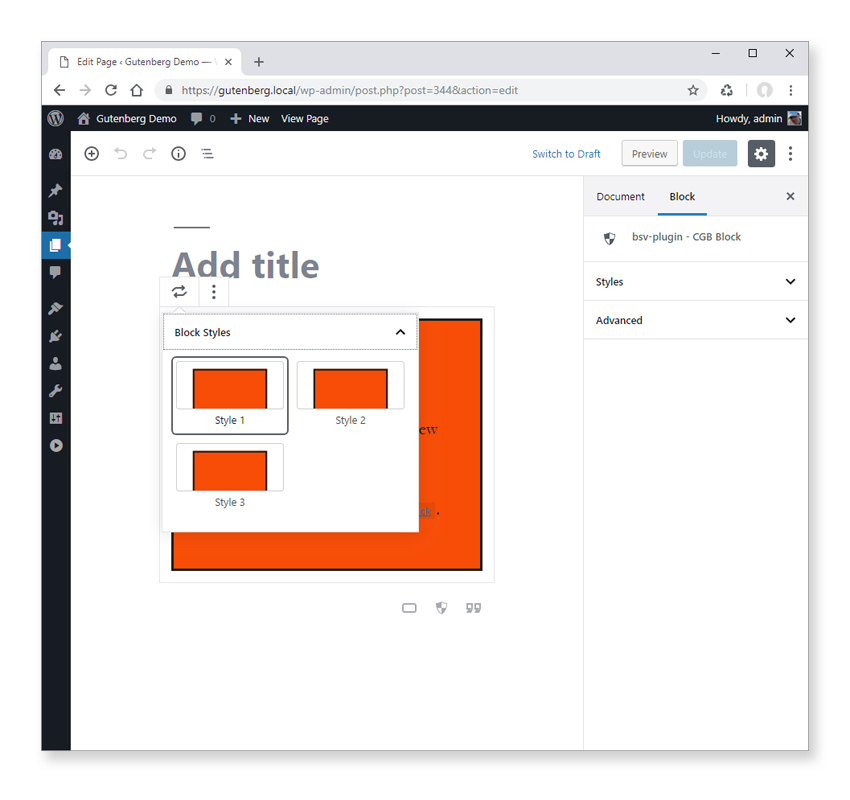Image resolution: width=850 pixels, height=800 pixels.
Task: Reload the page in browser
Action: tap(111, 91)
